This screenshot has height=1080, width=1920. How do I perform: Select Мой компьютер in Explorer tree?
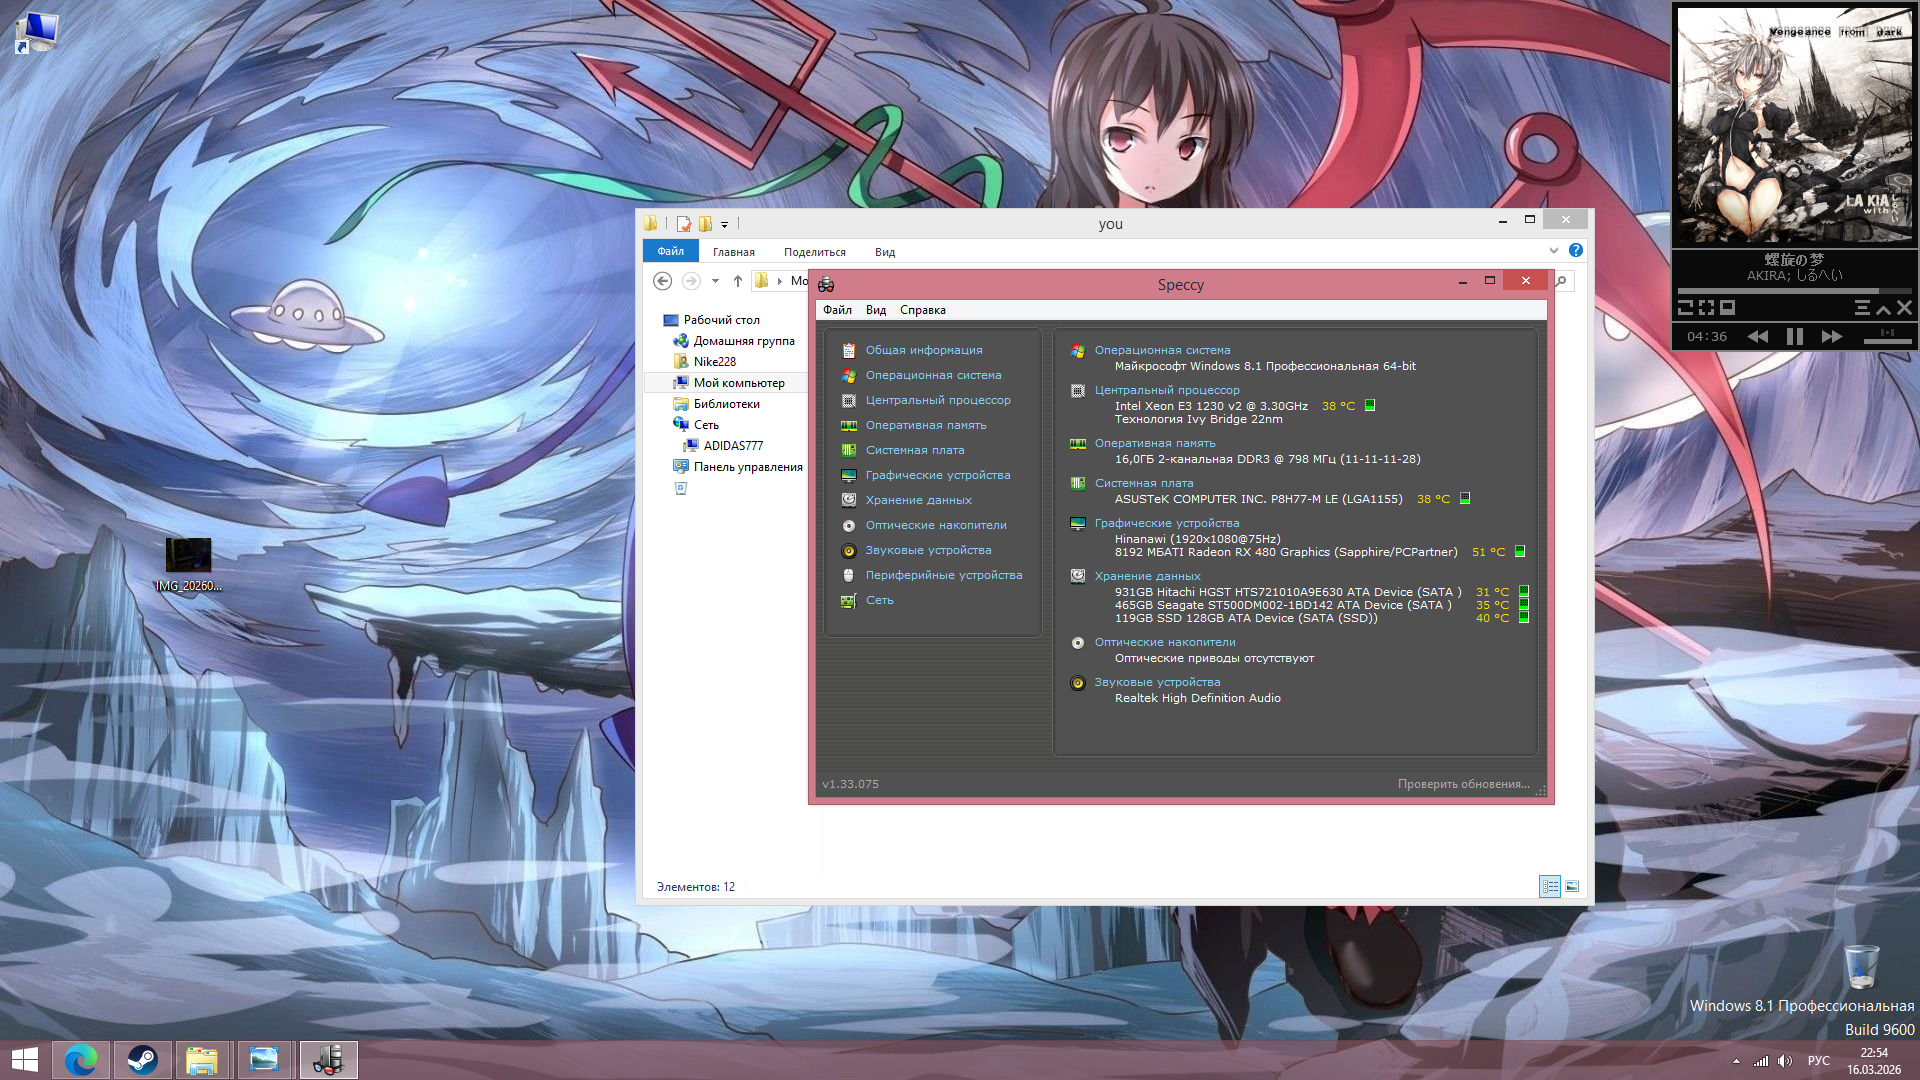point(738,383)
